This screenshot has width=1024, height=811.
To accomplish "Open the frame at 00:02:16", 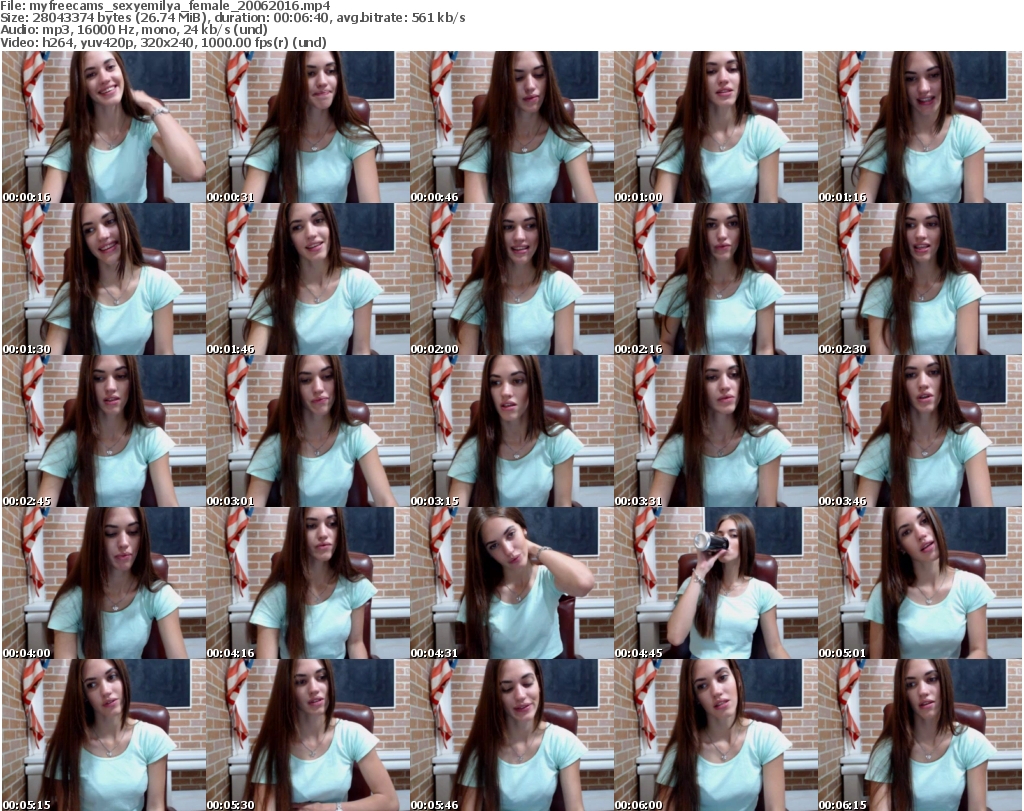I will click(716, 279).
